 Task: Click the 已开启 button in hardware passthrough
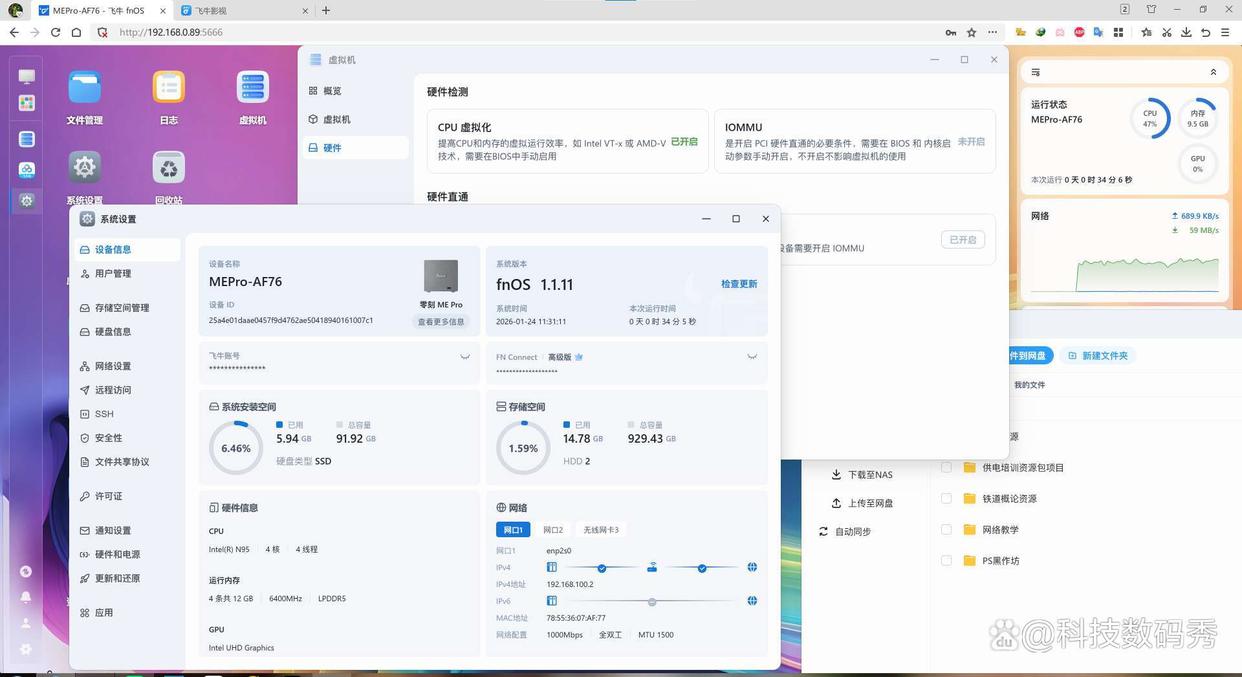[963, 240]
